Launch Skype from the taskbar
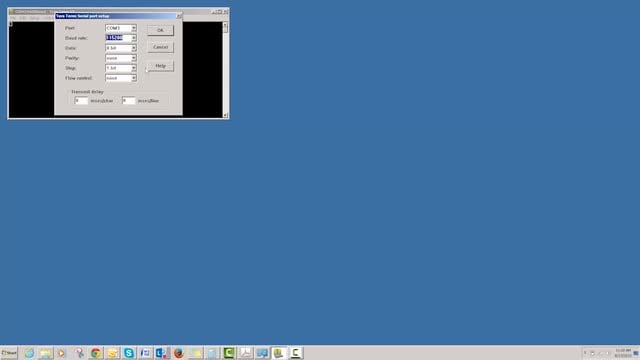Viewport: 640px width, 360px height. coord(129,353)
